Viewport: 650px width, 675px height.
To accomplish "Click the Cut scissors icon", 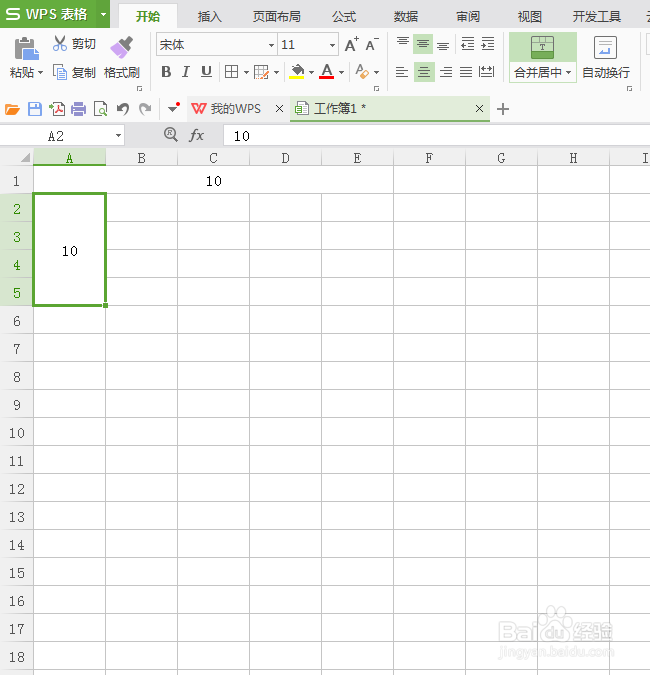I will click(x=60, y=43).
